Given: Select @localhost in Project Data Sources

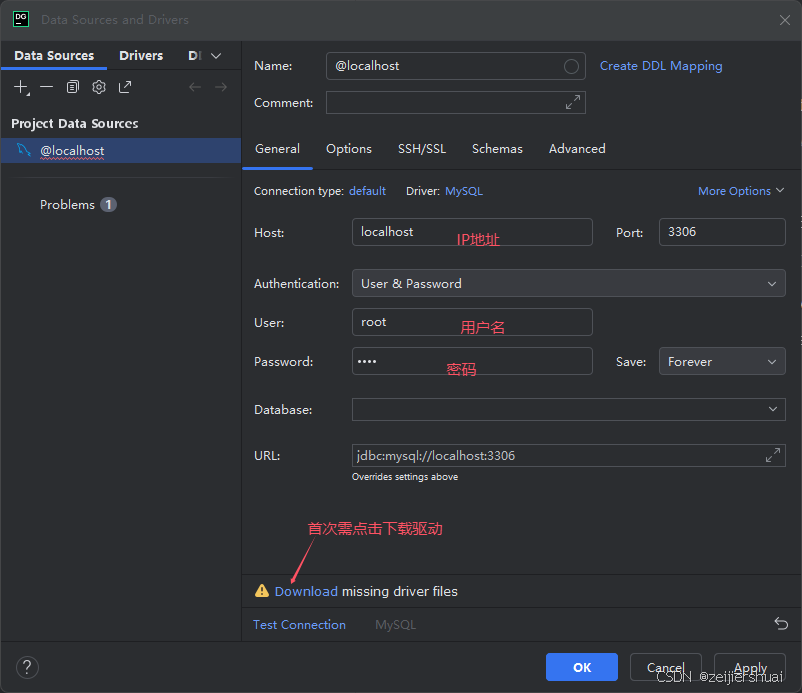Looking at the screenshot, I should click(121, 150).
